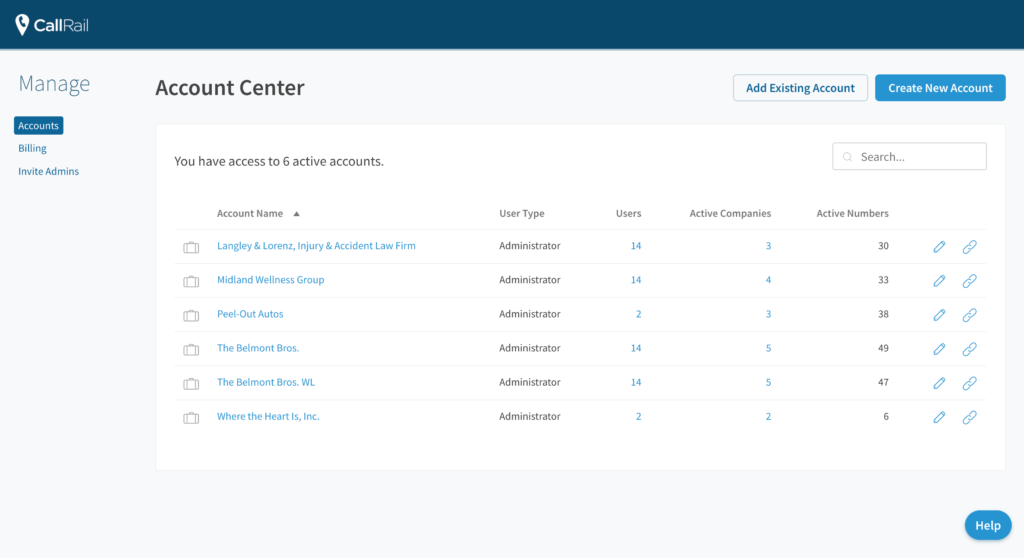
Task: Open Midland Wellness Group account
Action: pos(270,280)
